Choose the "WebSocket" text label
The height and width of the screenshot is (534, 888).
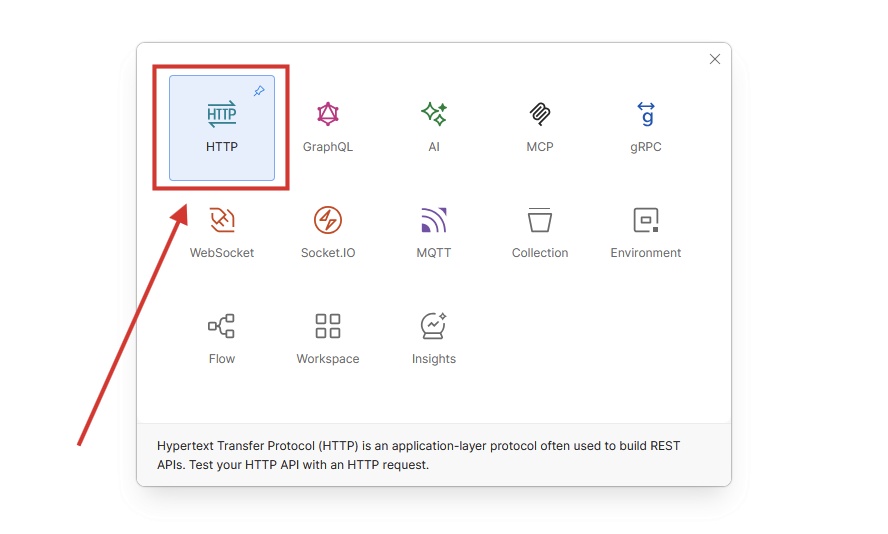(222, 253)
